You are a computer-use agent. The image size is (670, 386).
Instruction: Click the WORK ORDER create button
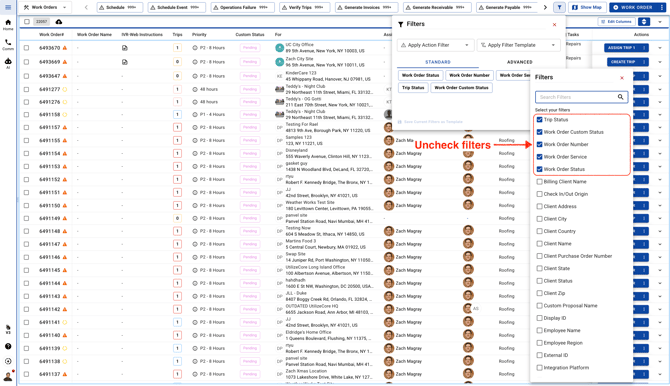click(x=633, y=7)
